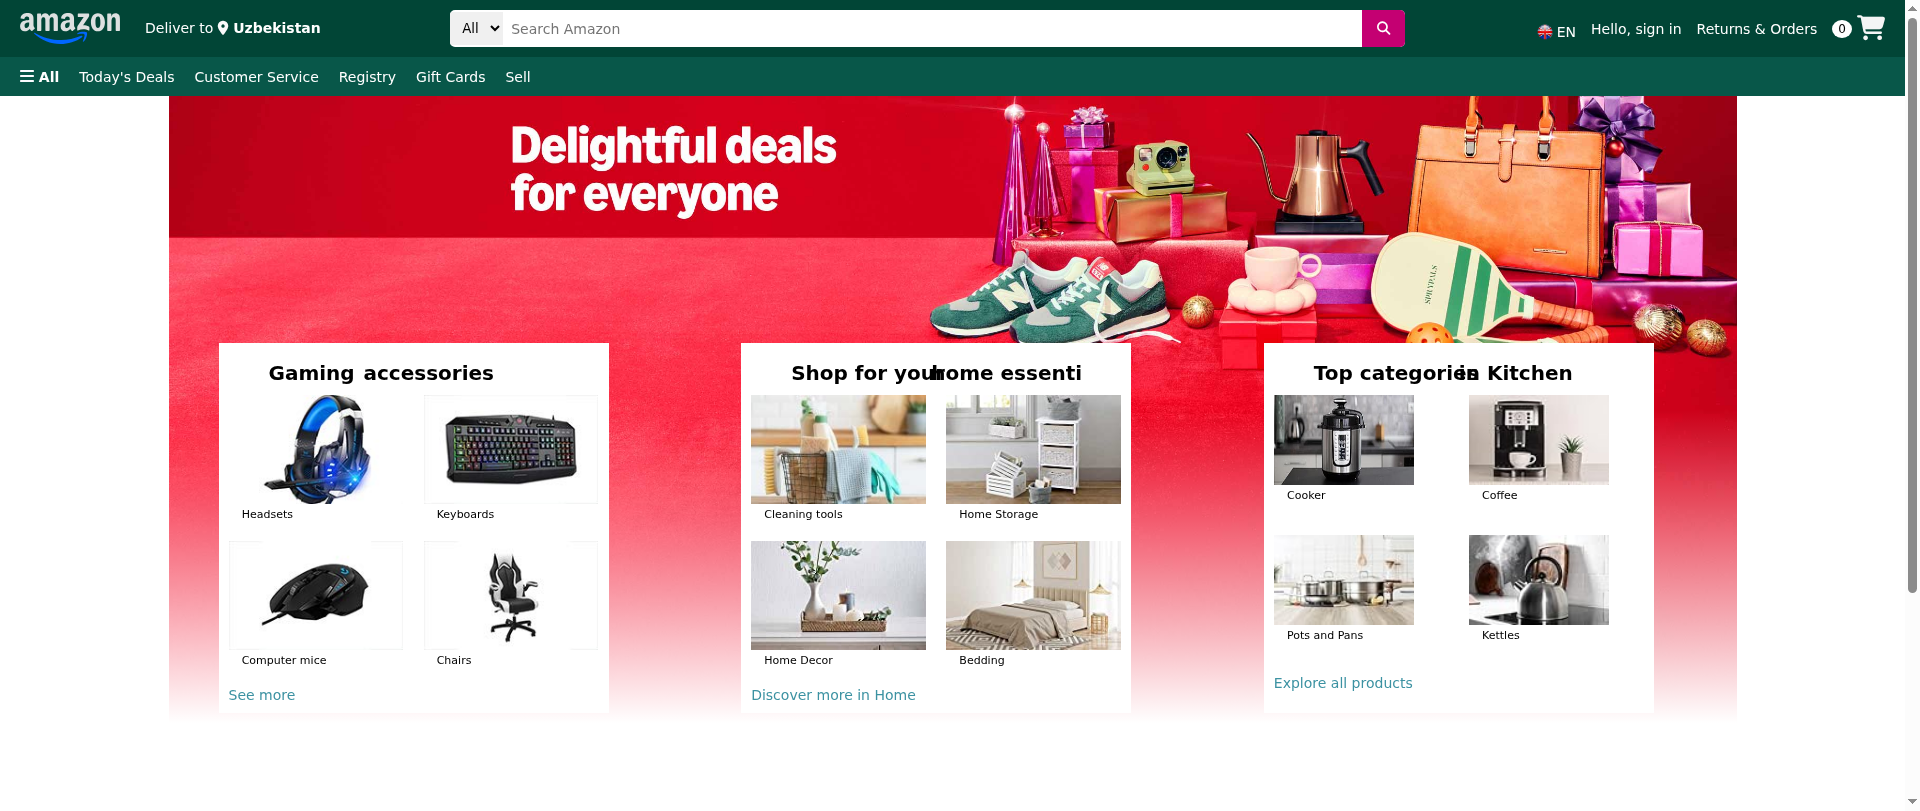Open Today's Deals in navigation bar
Image resolution: width=1920 pixels, height=811 pixels.
(x=127, y=77)
